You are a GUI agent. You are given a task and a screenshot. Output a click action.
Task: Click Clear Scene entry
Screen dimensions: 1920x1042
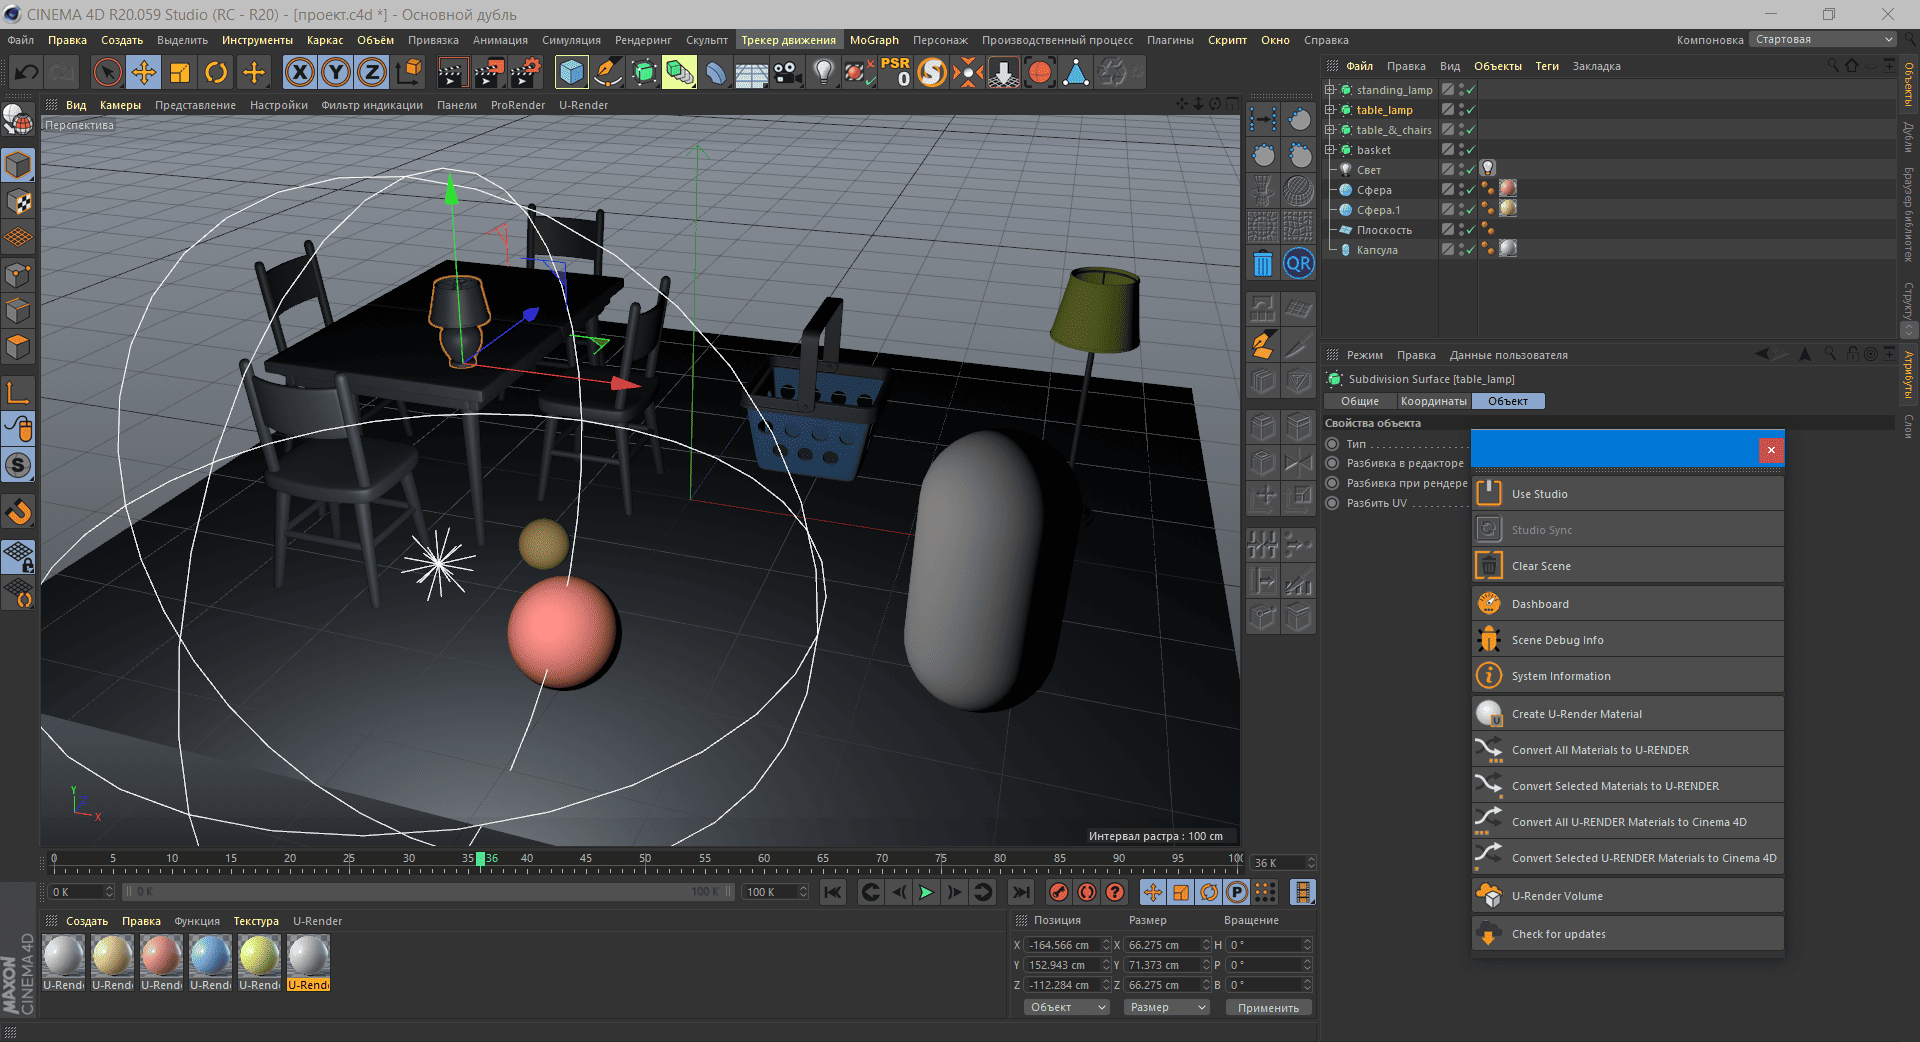tap(1628, 566)
